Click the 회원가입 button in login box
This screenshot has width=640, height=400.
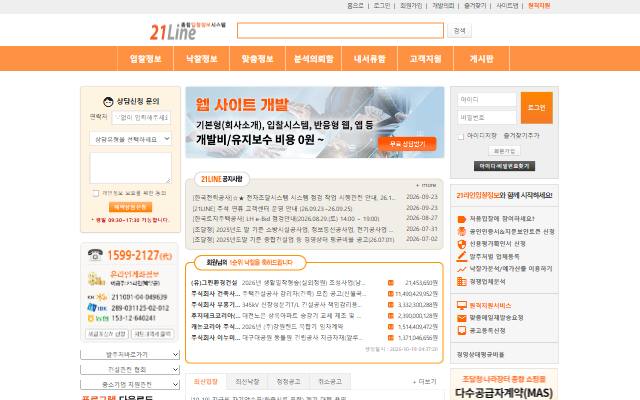coord(504,151)
